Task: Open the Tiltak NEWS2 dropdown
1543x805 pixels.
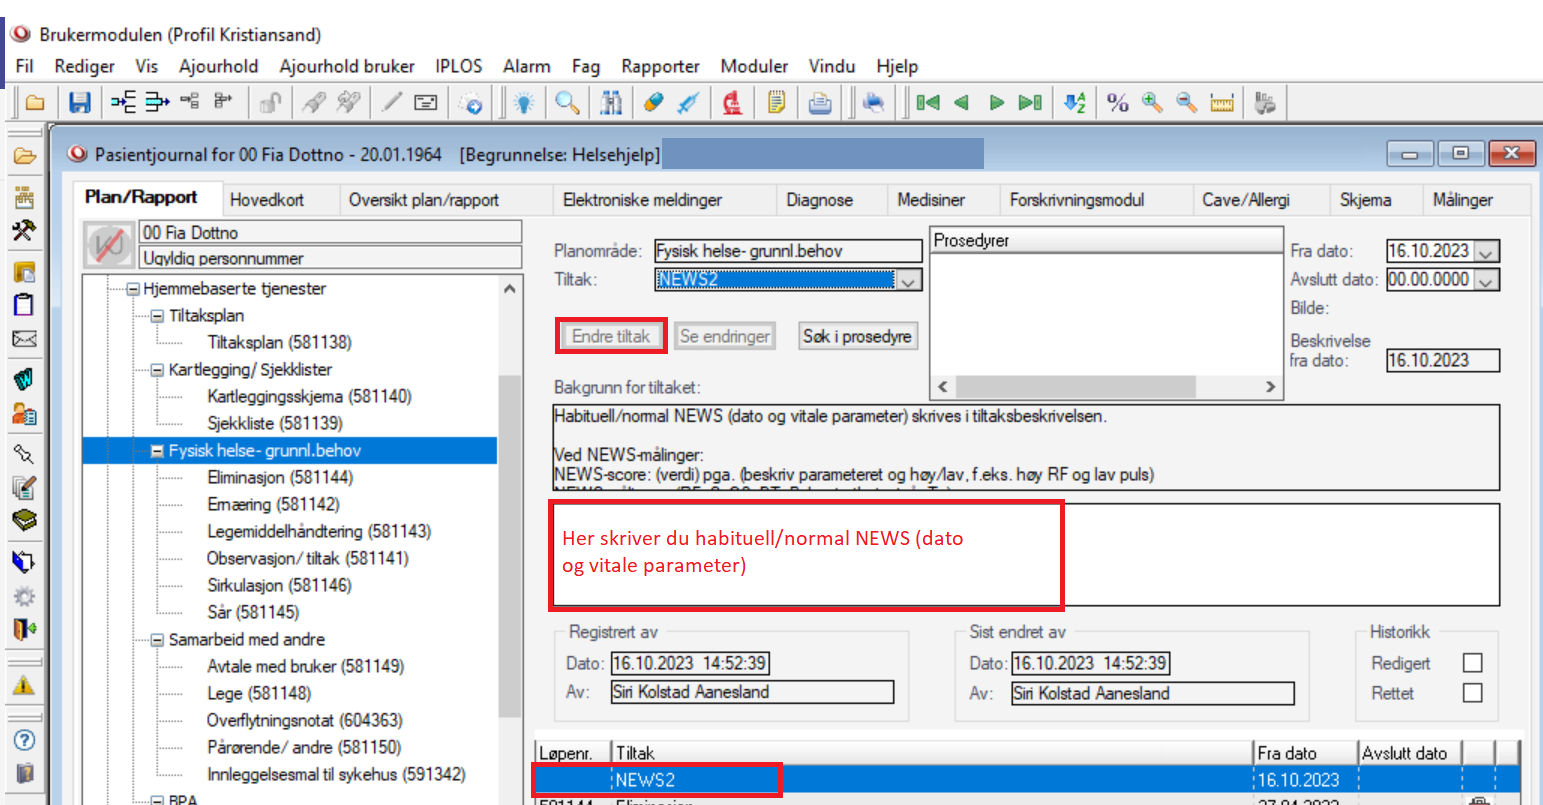Action: (x=908, y=281)
